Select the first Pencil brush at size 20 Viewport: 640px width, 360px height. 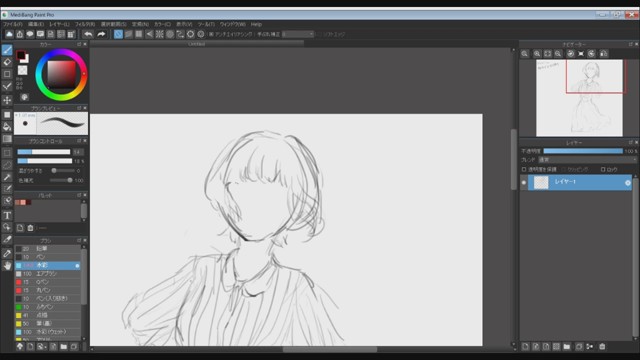click(x=48, y=249)
